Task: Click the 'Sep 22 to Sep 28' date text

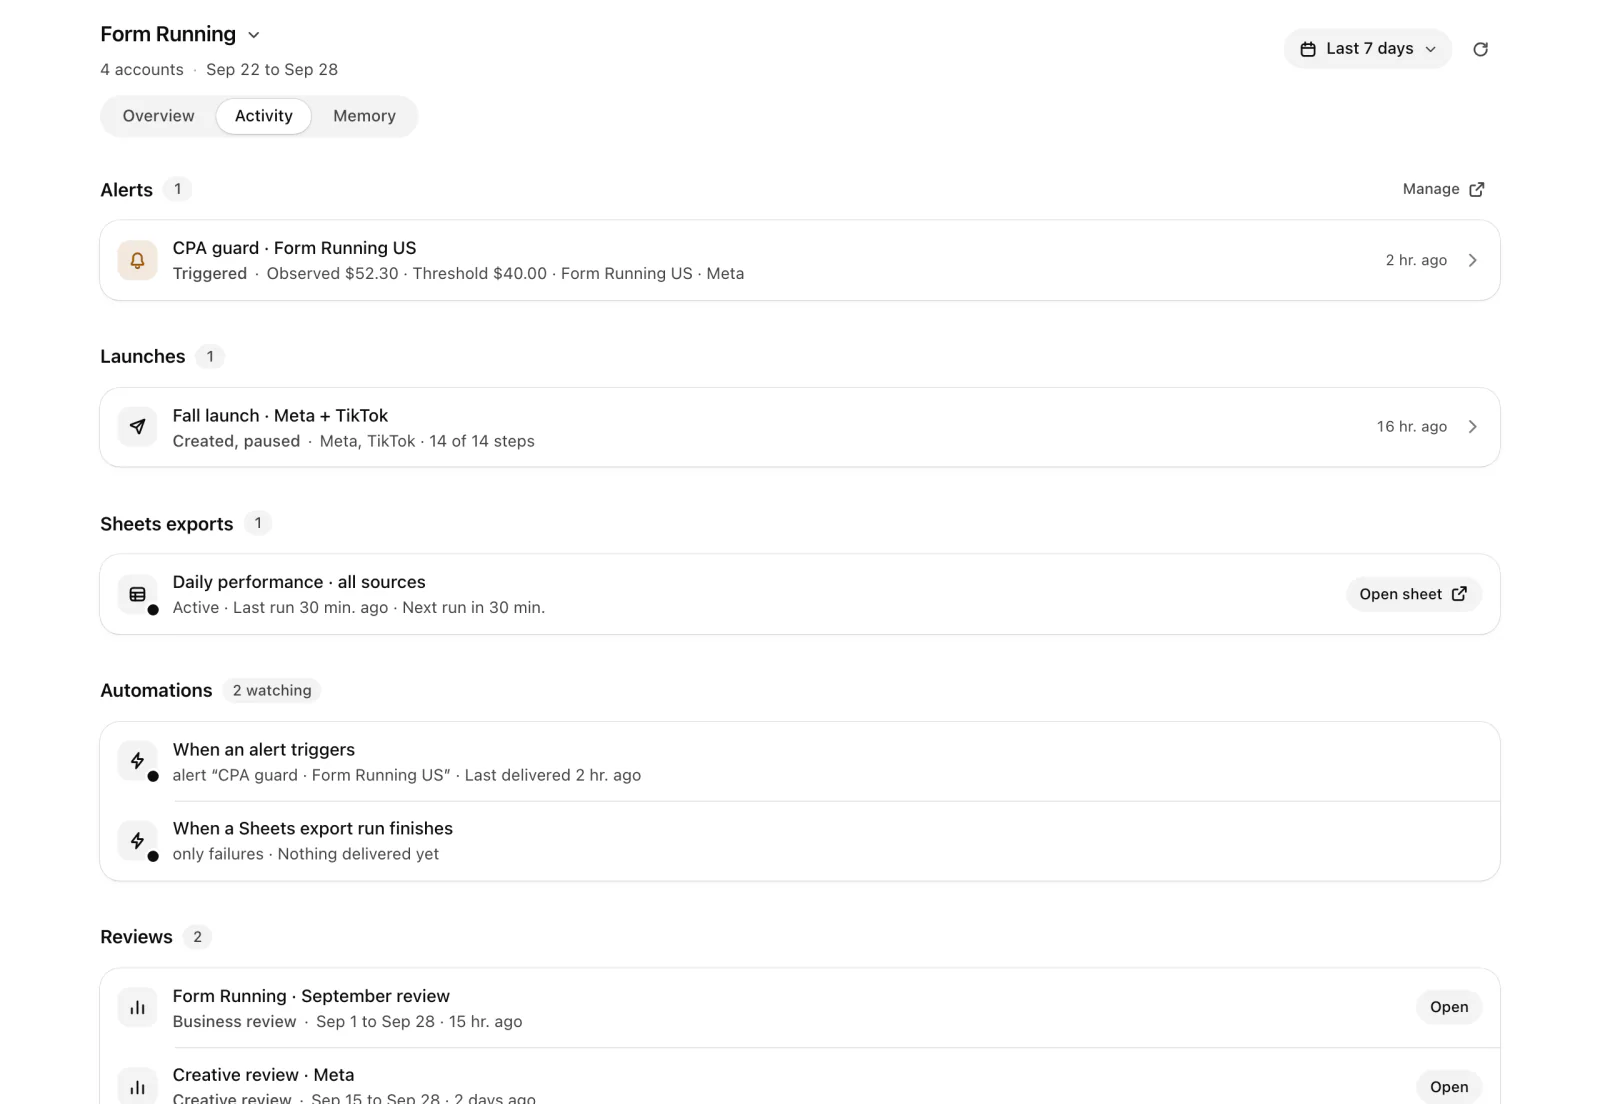Action: click(272, 70)
